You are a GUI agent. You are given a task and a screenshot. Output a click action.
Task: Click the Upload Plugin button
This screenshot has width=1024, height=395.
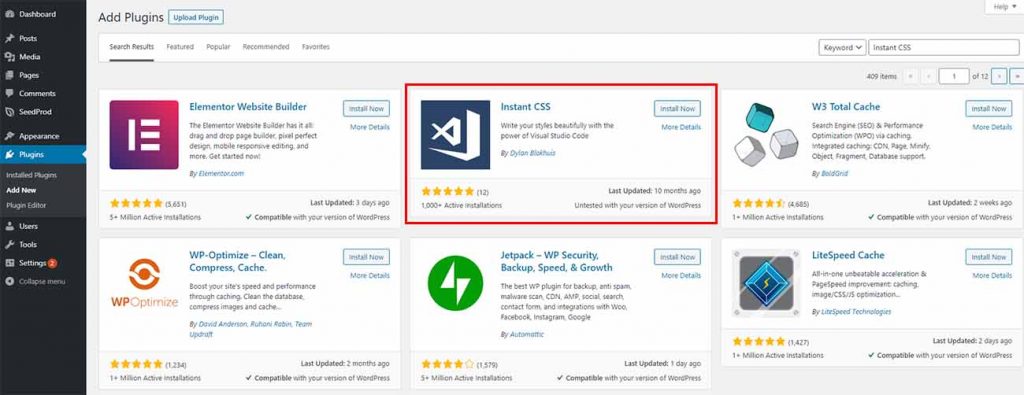[x=196, y=18]
